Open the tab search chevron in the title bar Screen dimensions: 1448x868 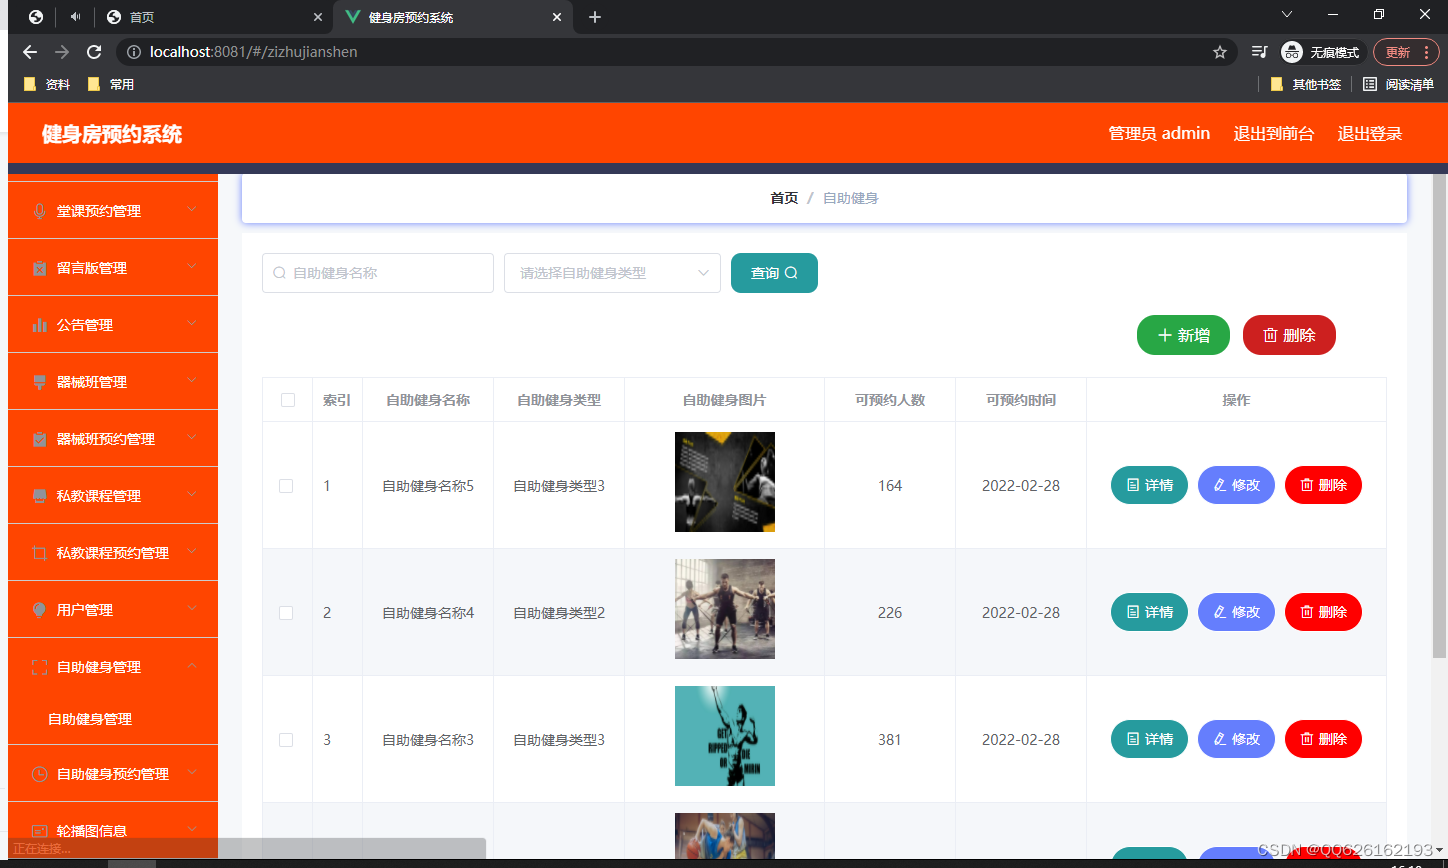(x=1287, y=14)
